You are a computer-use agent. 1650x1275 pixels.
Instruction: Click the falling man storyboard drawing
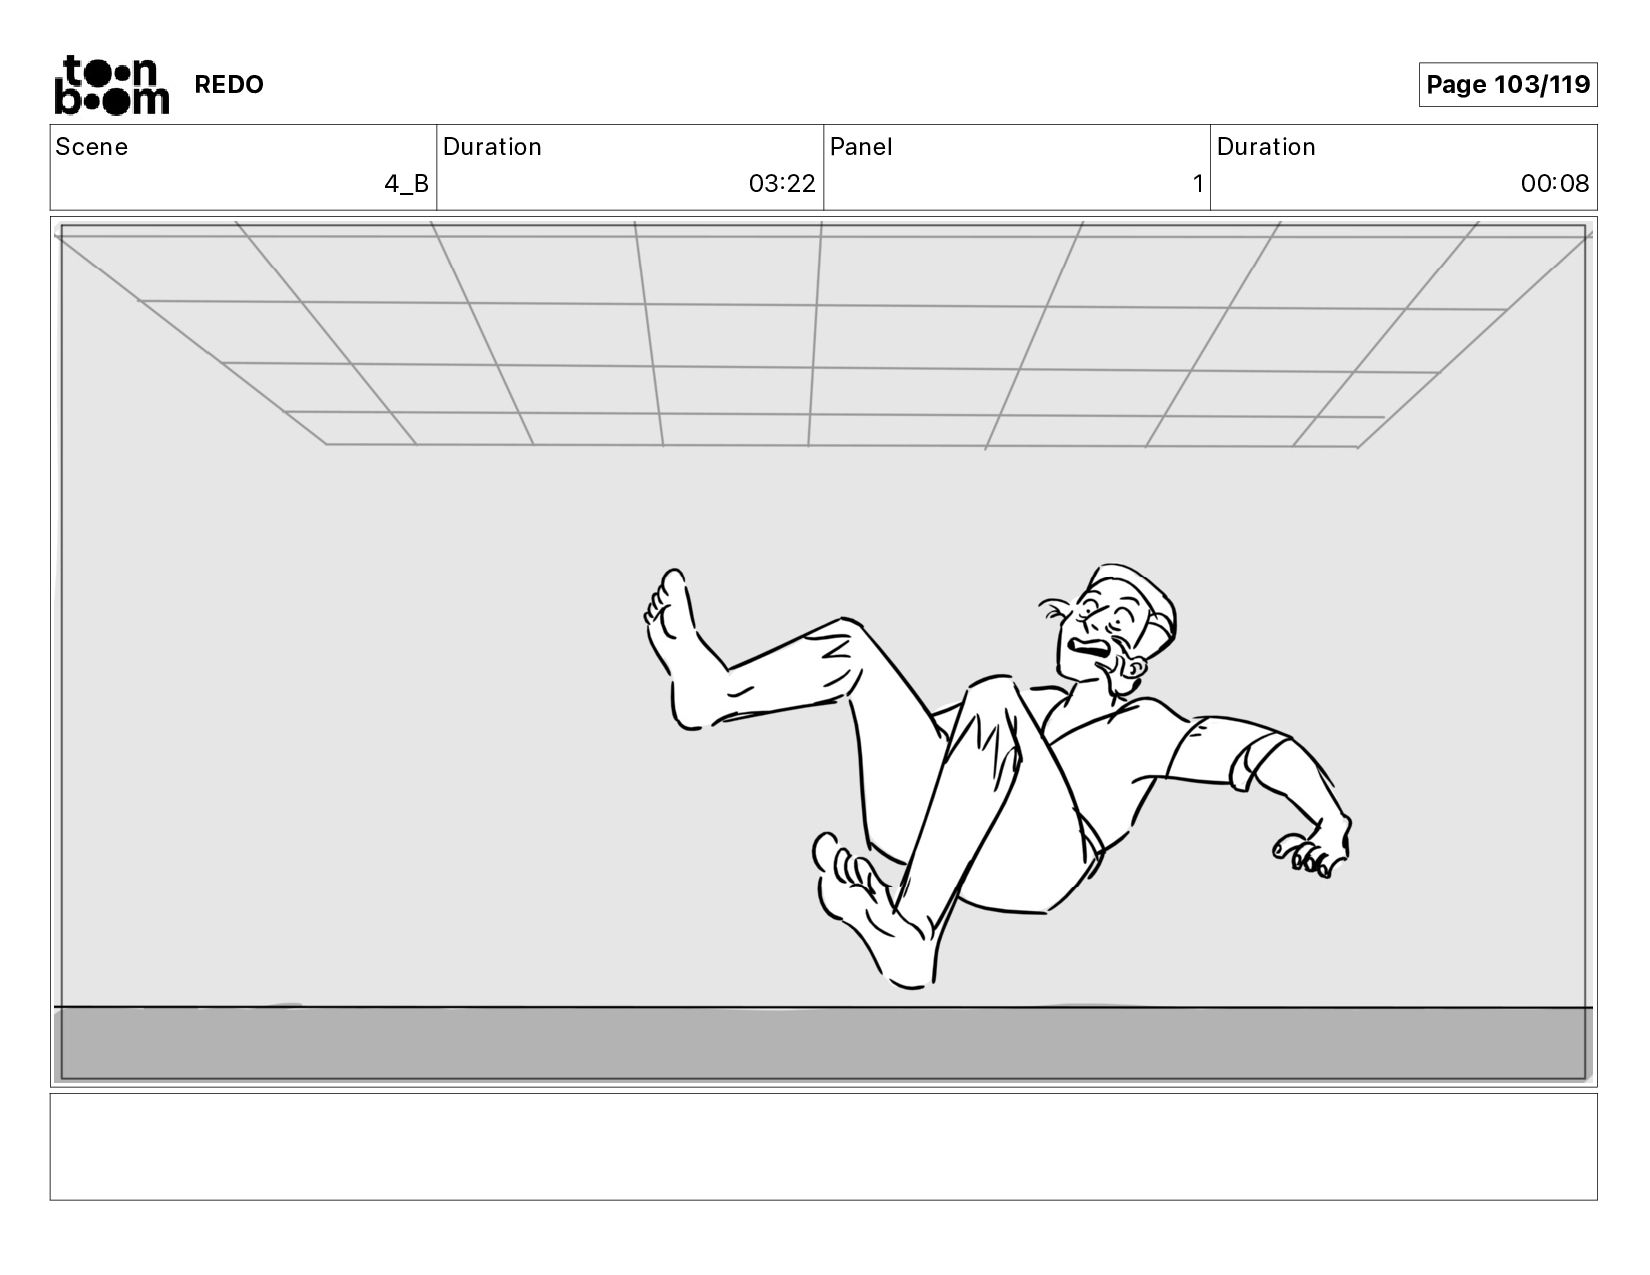pos(996,775)
